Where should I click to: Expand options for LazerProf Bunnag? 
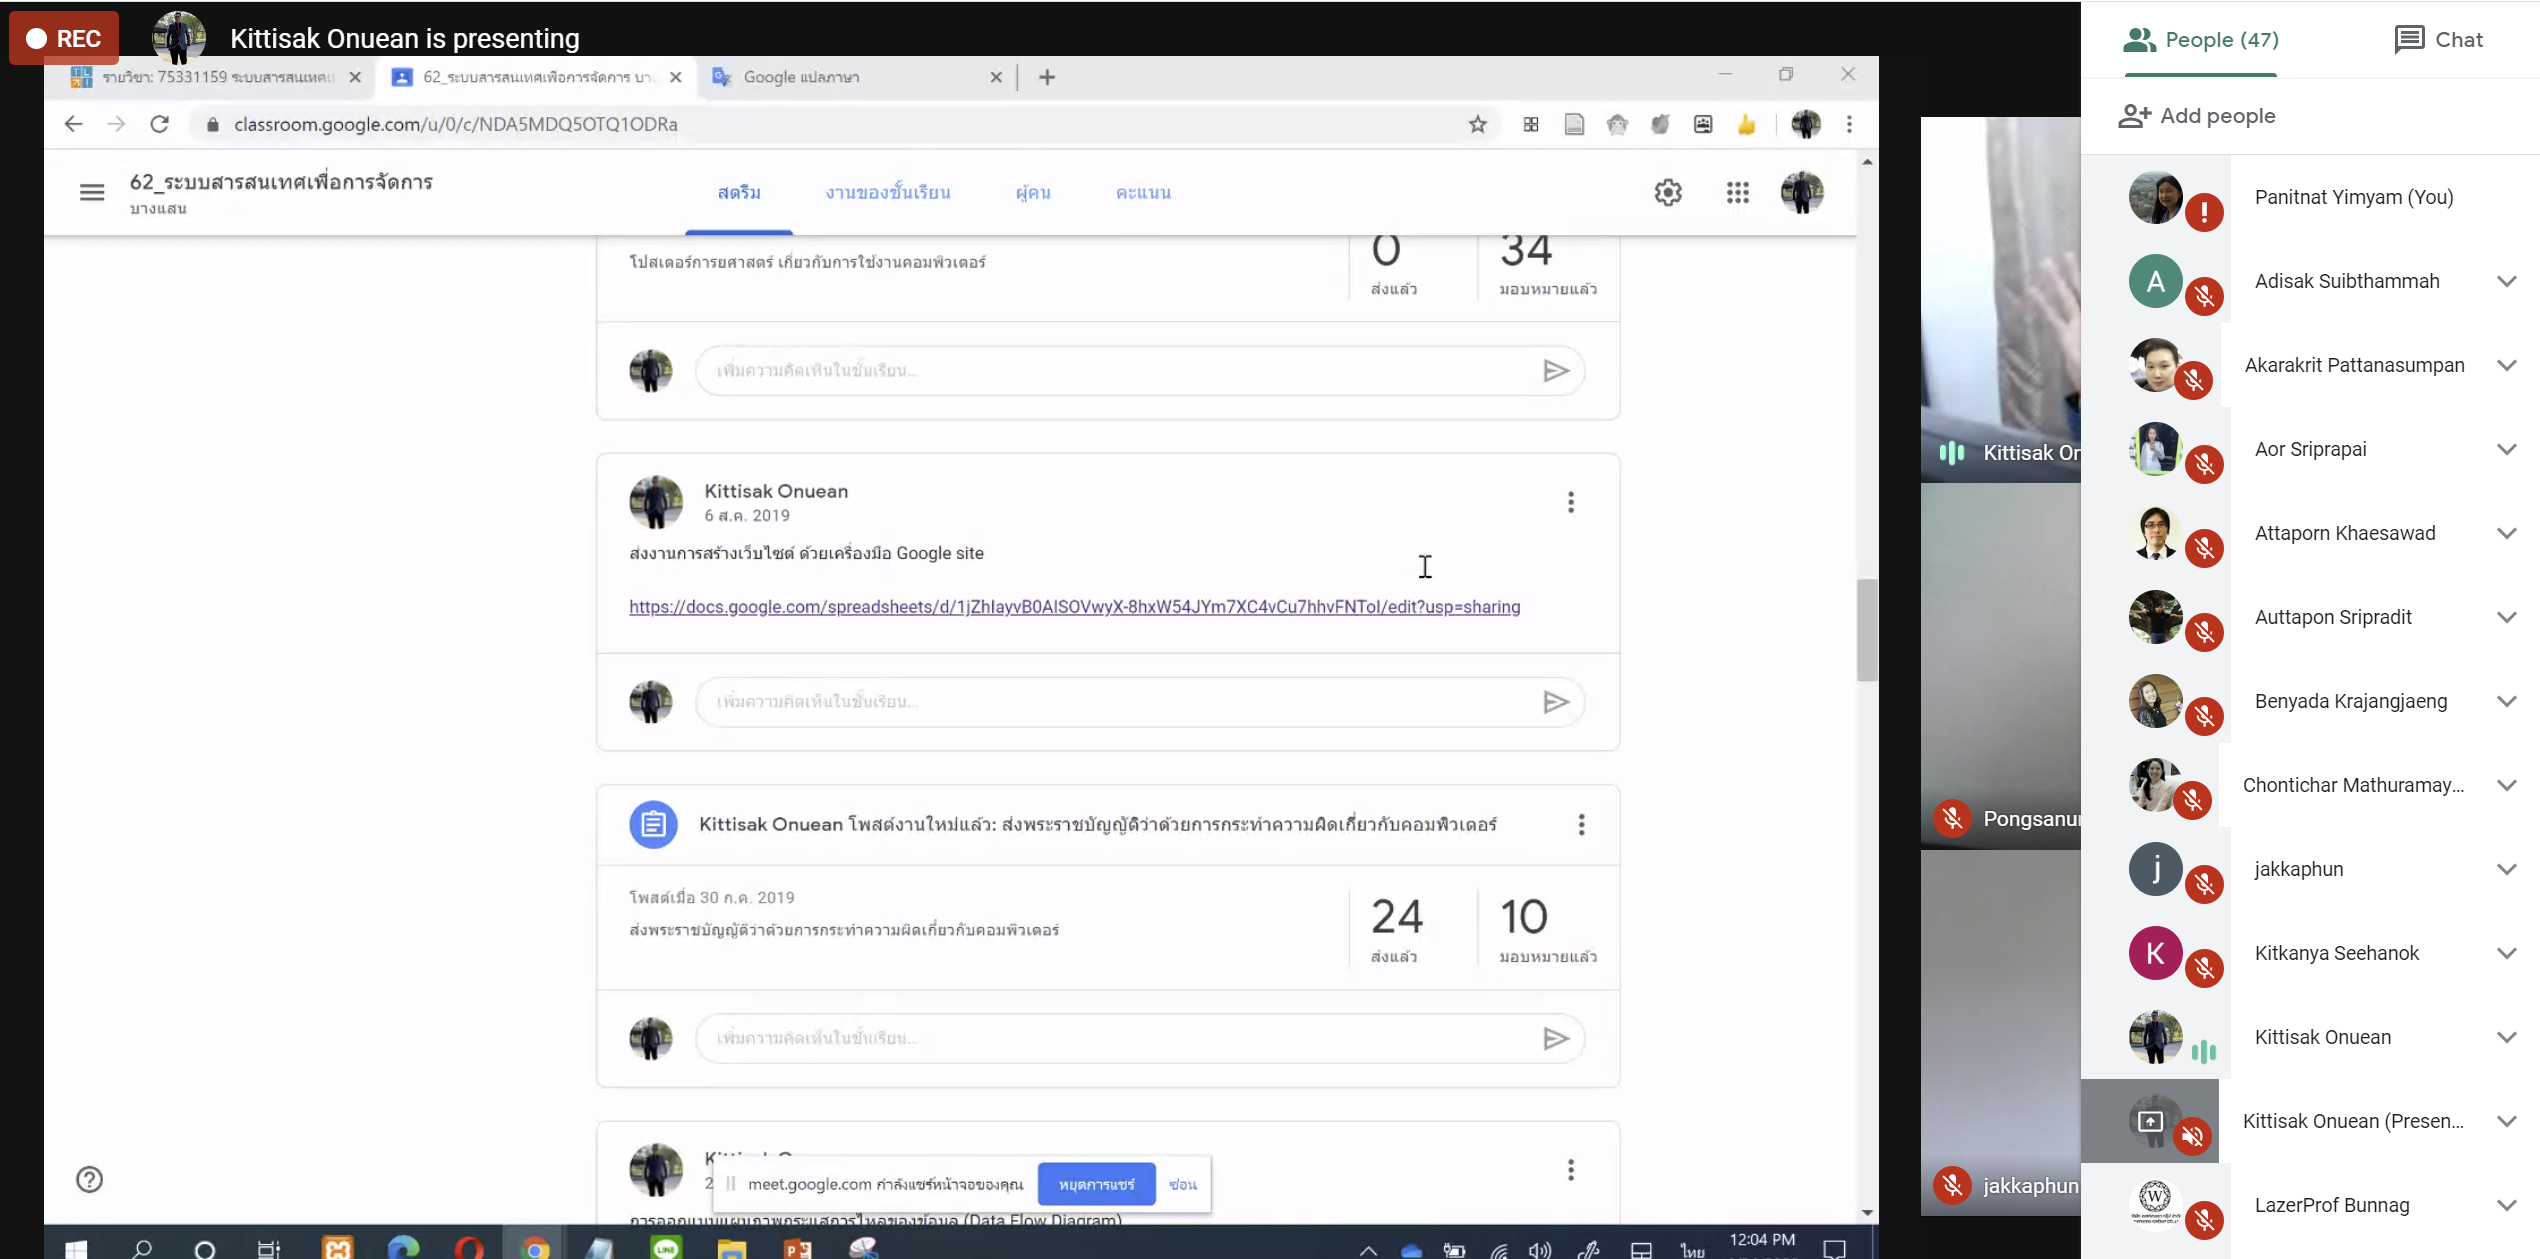coord(2506,1205)
